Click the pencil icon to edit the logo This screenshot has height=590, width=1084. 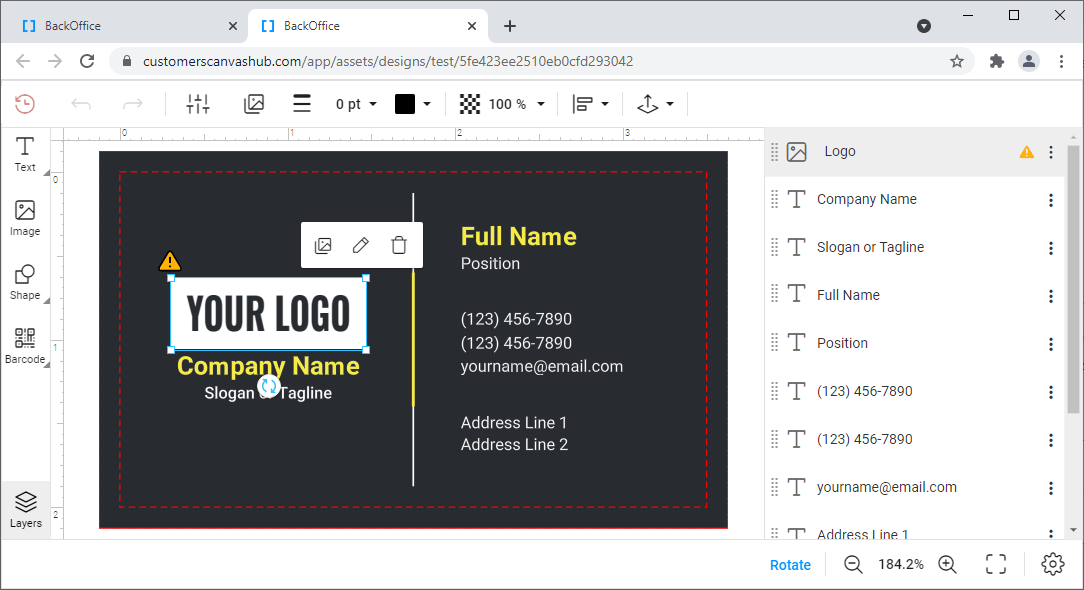tap(360, 244)
